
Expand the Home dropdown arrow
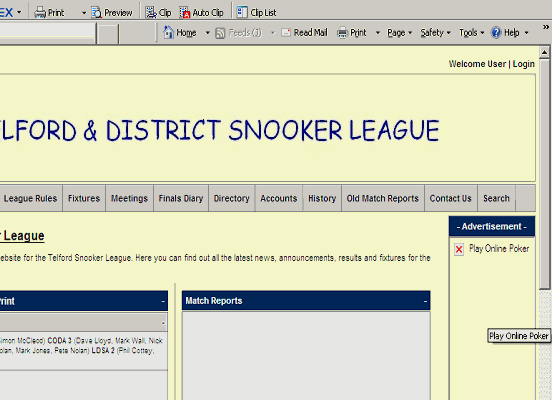pos(207,33)
